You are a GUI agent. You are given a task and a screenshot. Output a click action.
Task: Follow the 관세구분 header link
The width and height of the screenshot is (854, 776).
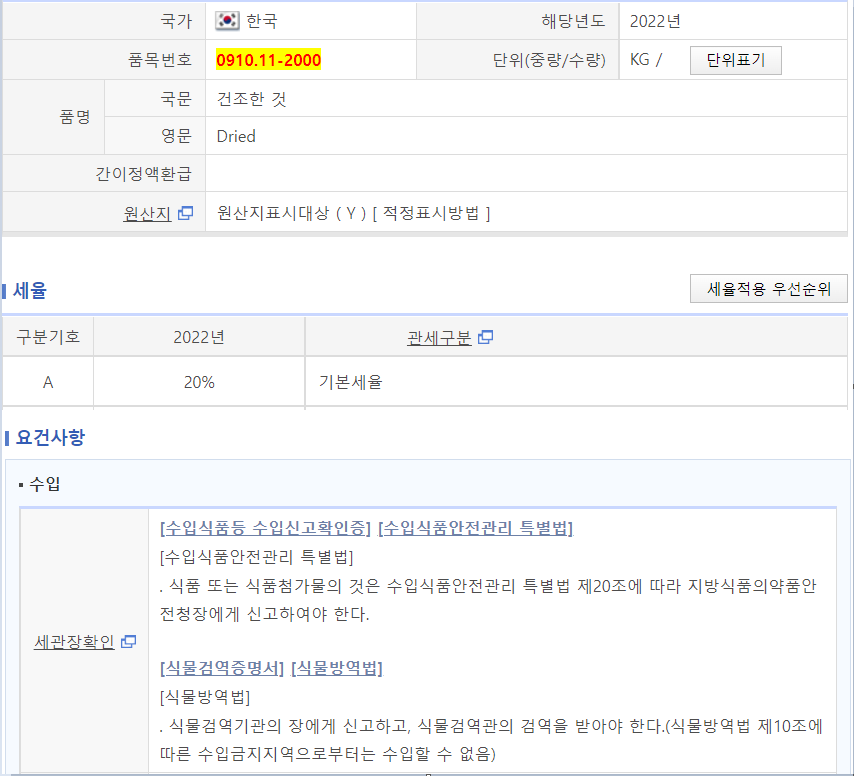click(x=439, y=338)
